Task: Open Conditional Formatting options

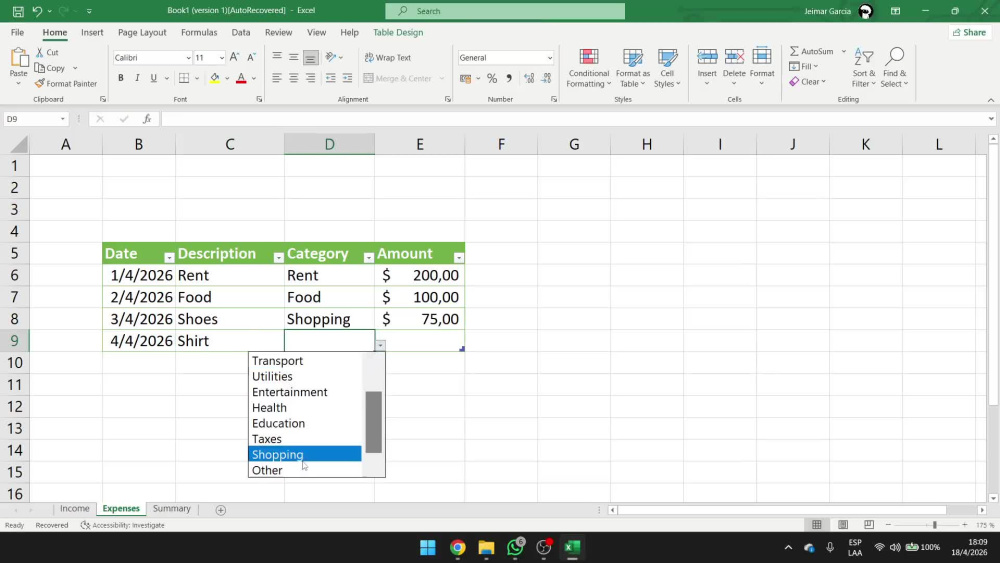Action: tap(589, 68)
